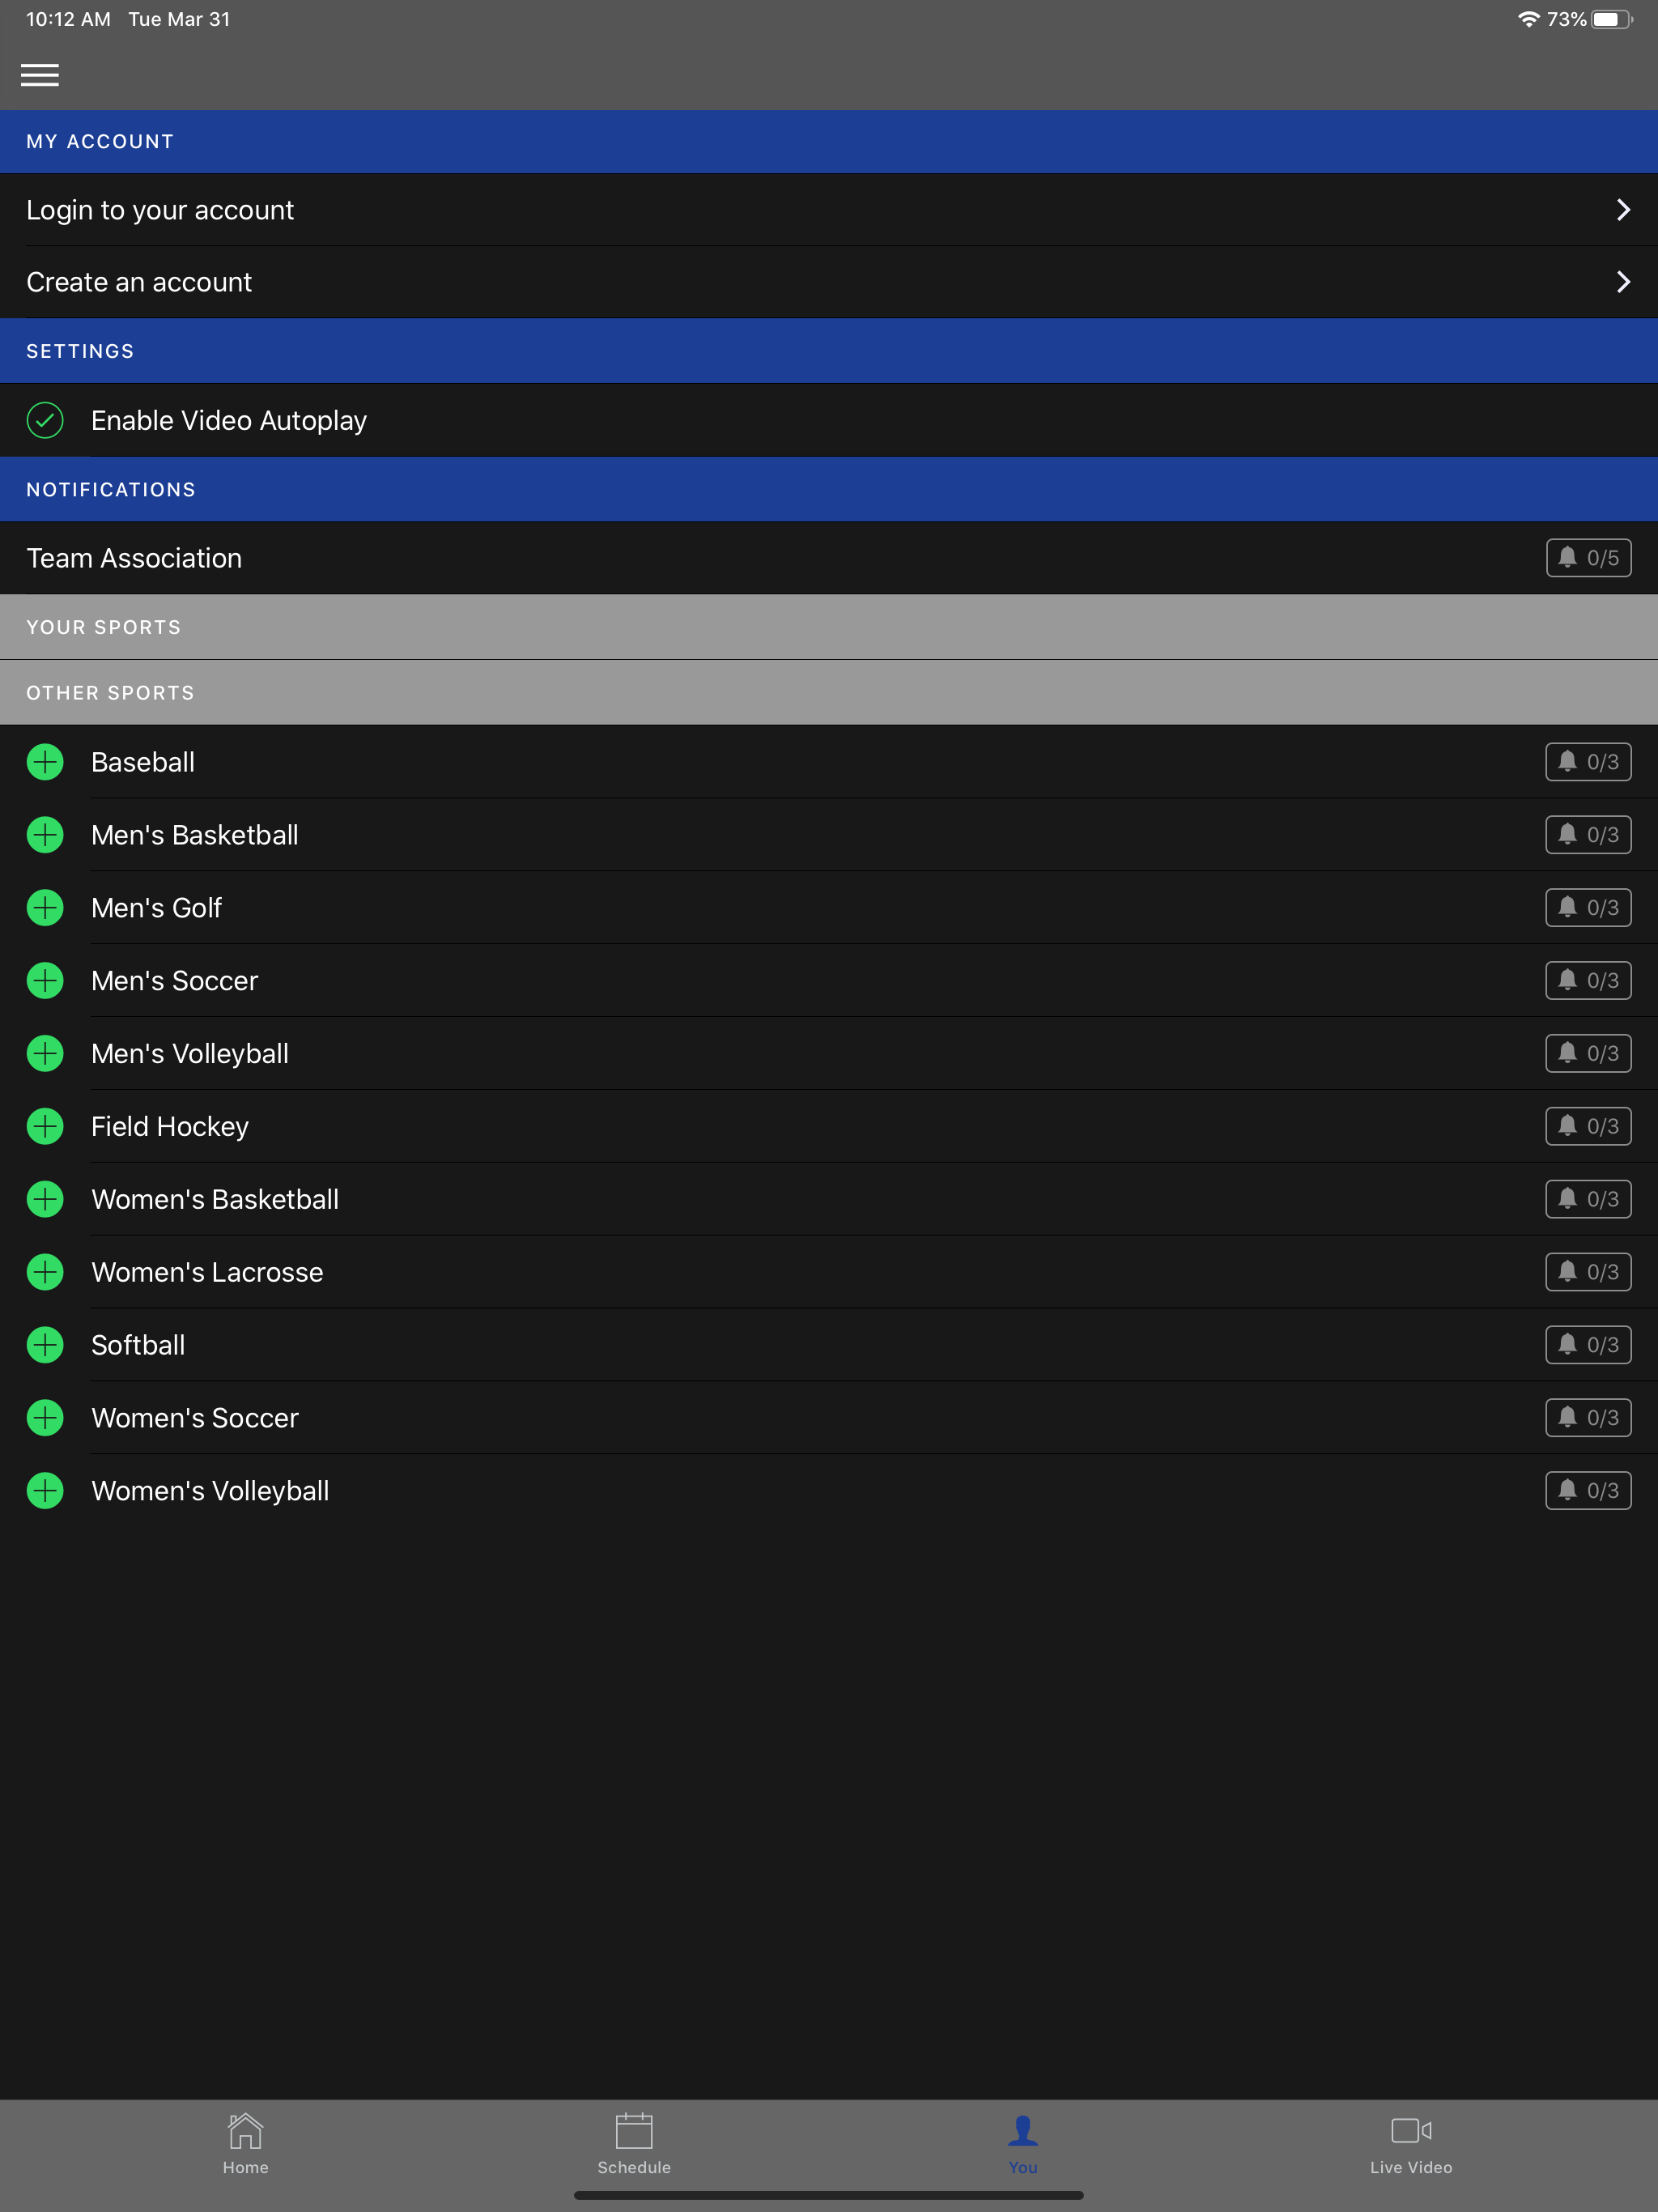1658x2212 pixels.
Task: Open Women's Soccer notification bell
Action: (x=1588, y=1418)
